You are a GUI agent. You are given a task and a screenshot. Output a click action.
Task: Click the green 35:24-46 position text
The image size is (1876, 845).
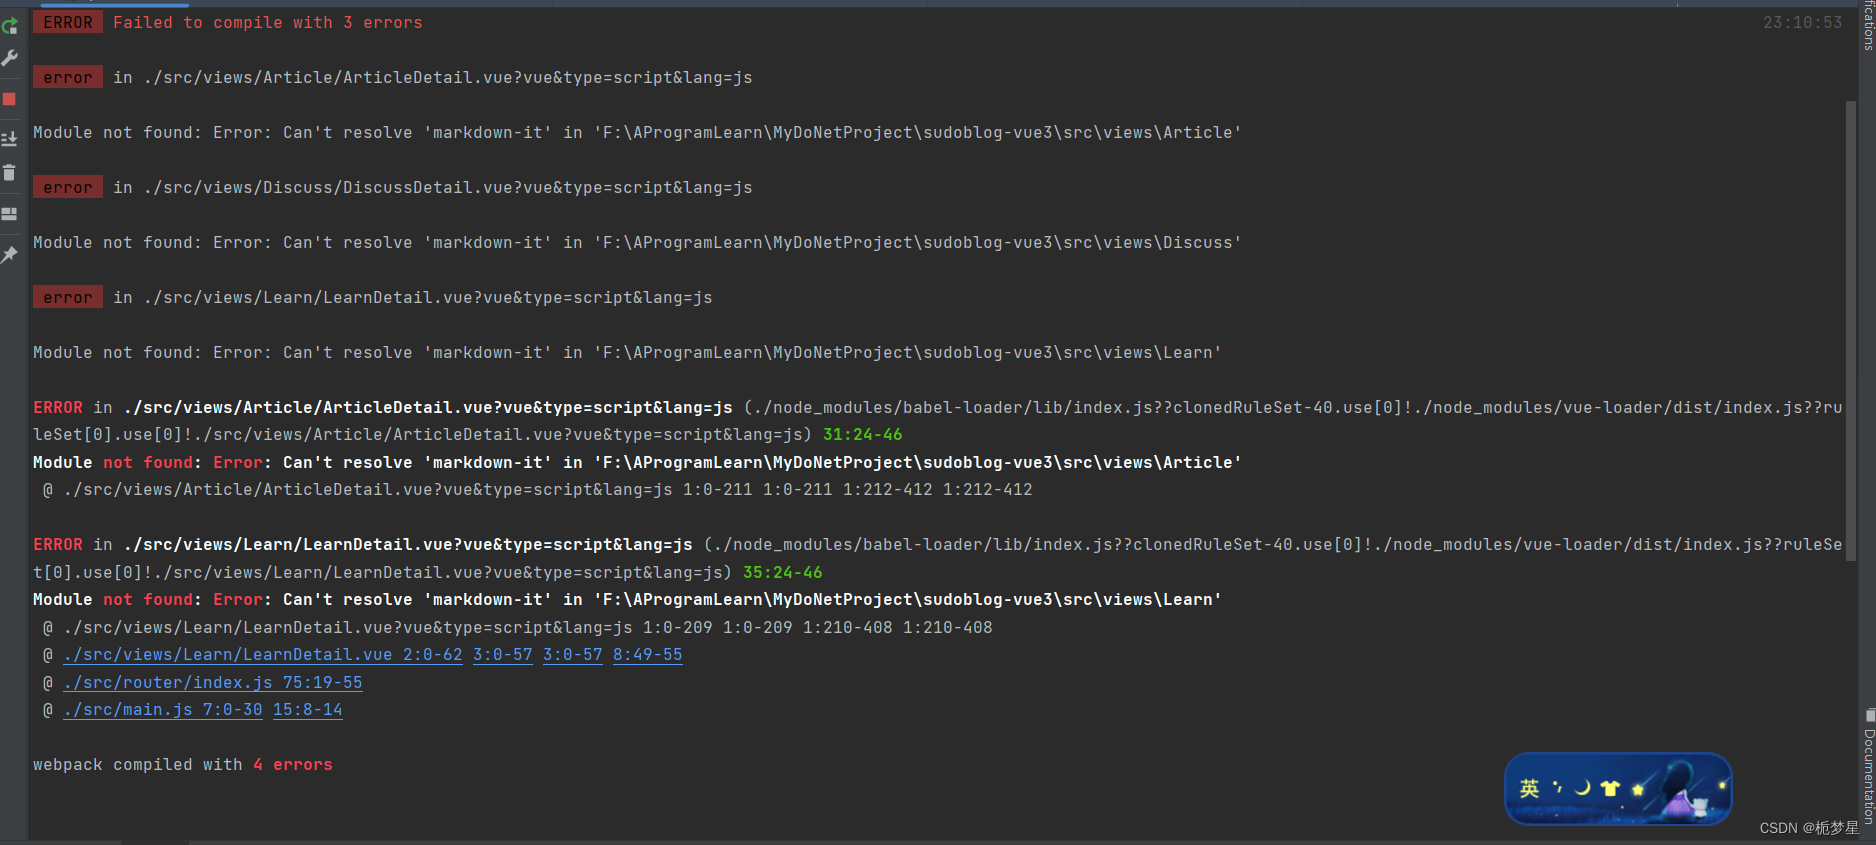click(x=783, y=573)
